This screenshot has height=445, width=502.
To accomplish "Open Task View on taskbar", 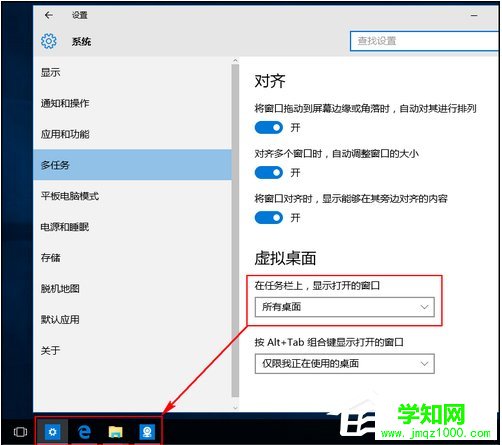I will 20,432.
